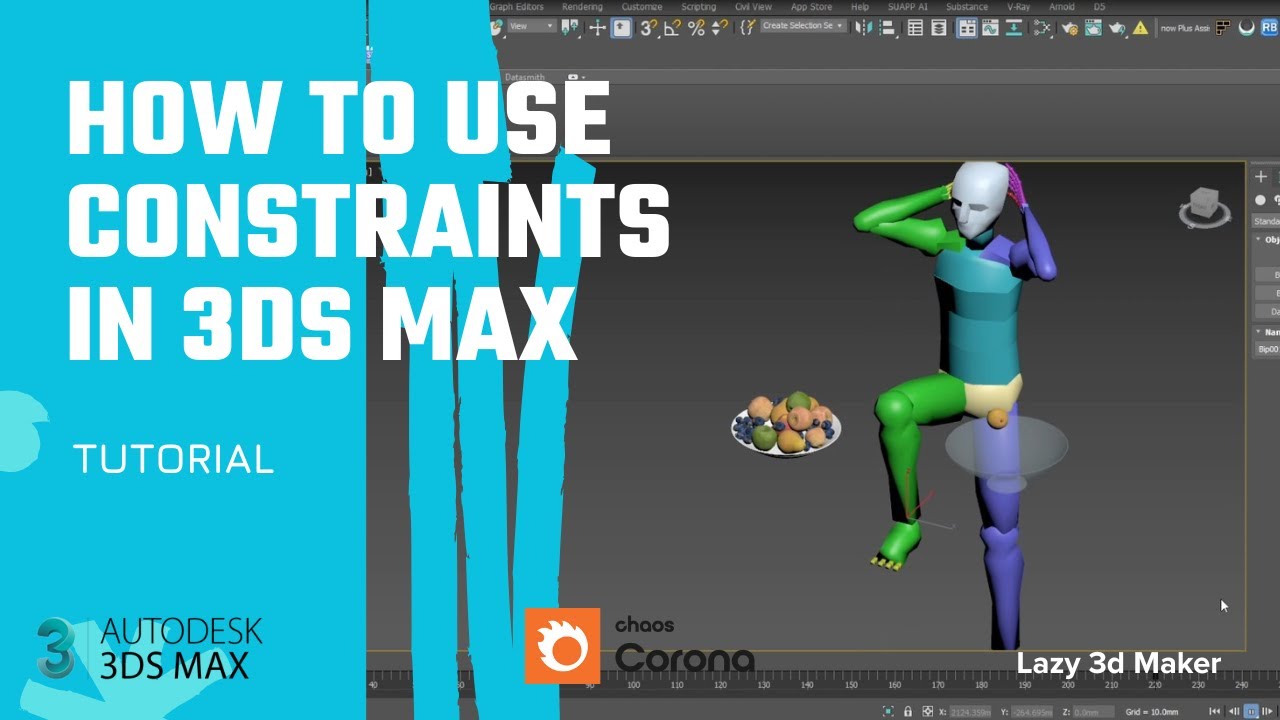Image resolution: width=1280 pixels, height=720 pixels.
Task: Open the Customize menu
Action: [x=642, y=7]
